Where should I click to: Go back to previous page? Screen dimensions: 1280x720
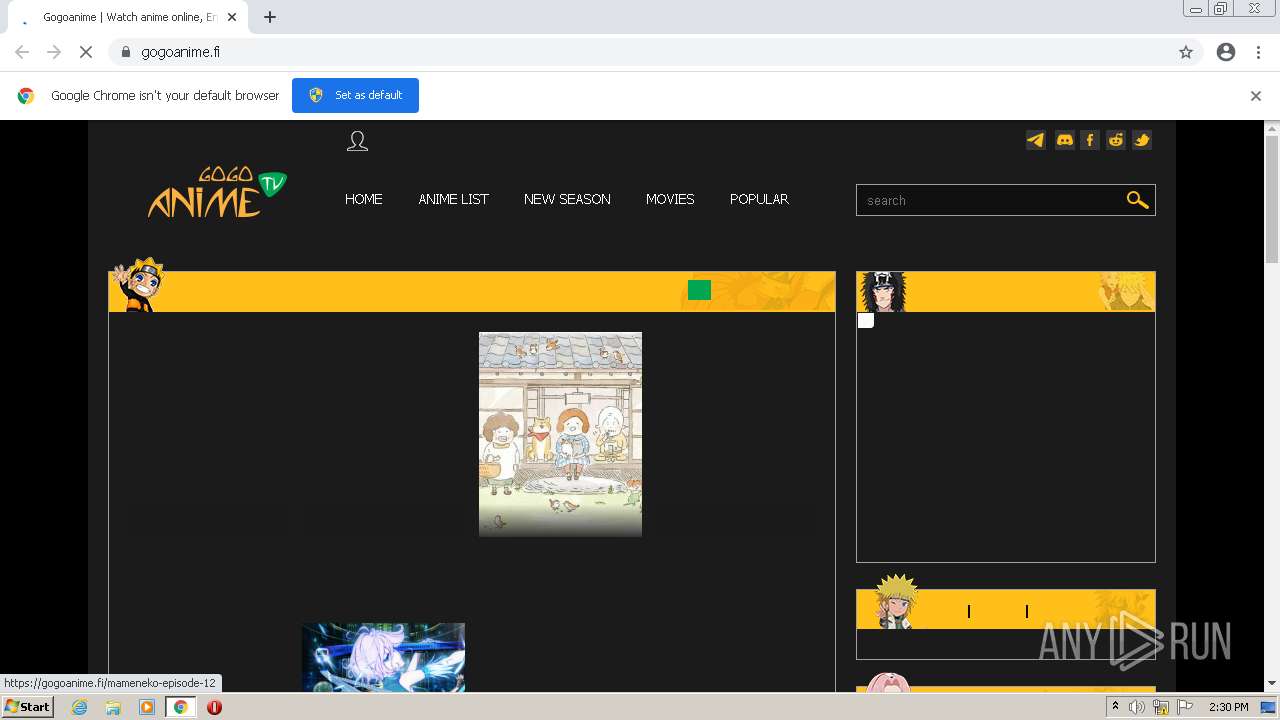(22, 52)
